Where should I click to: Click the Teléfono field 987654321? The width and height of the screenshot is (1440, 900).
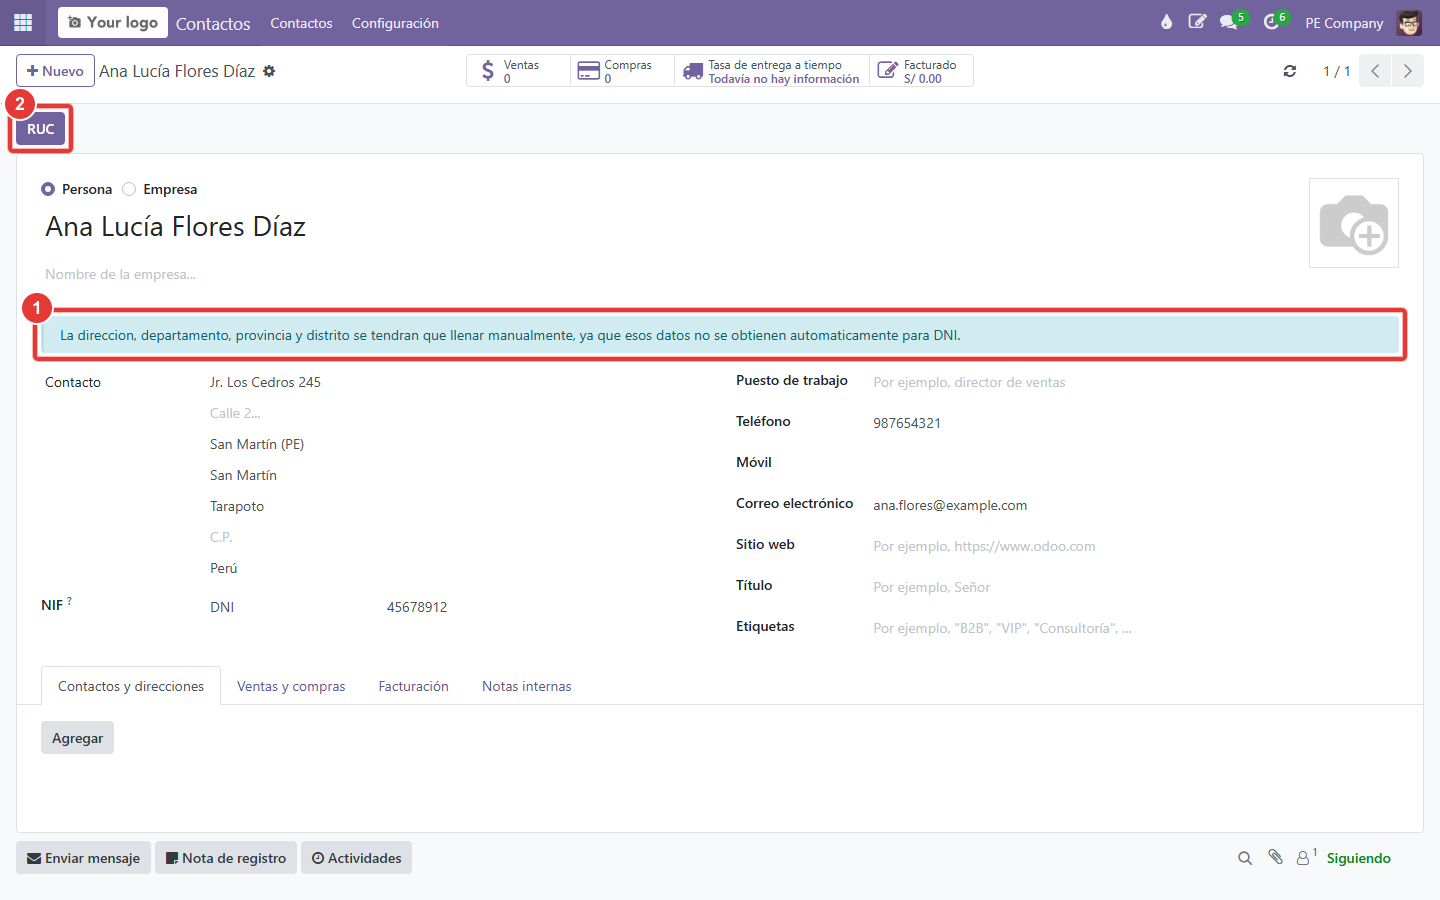(x=1136, y=423)
